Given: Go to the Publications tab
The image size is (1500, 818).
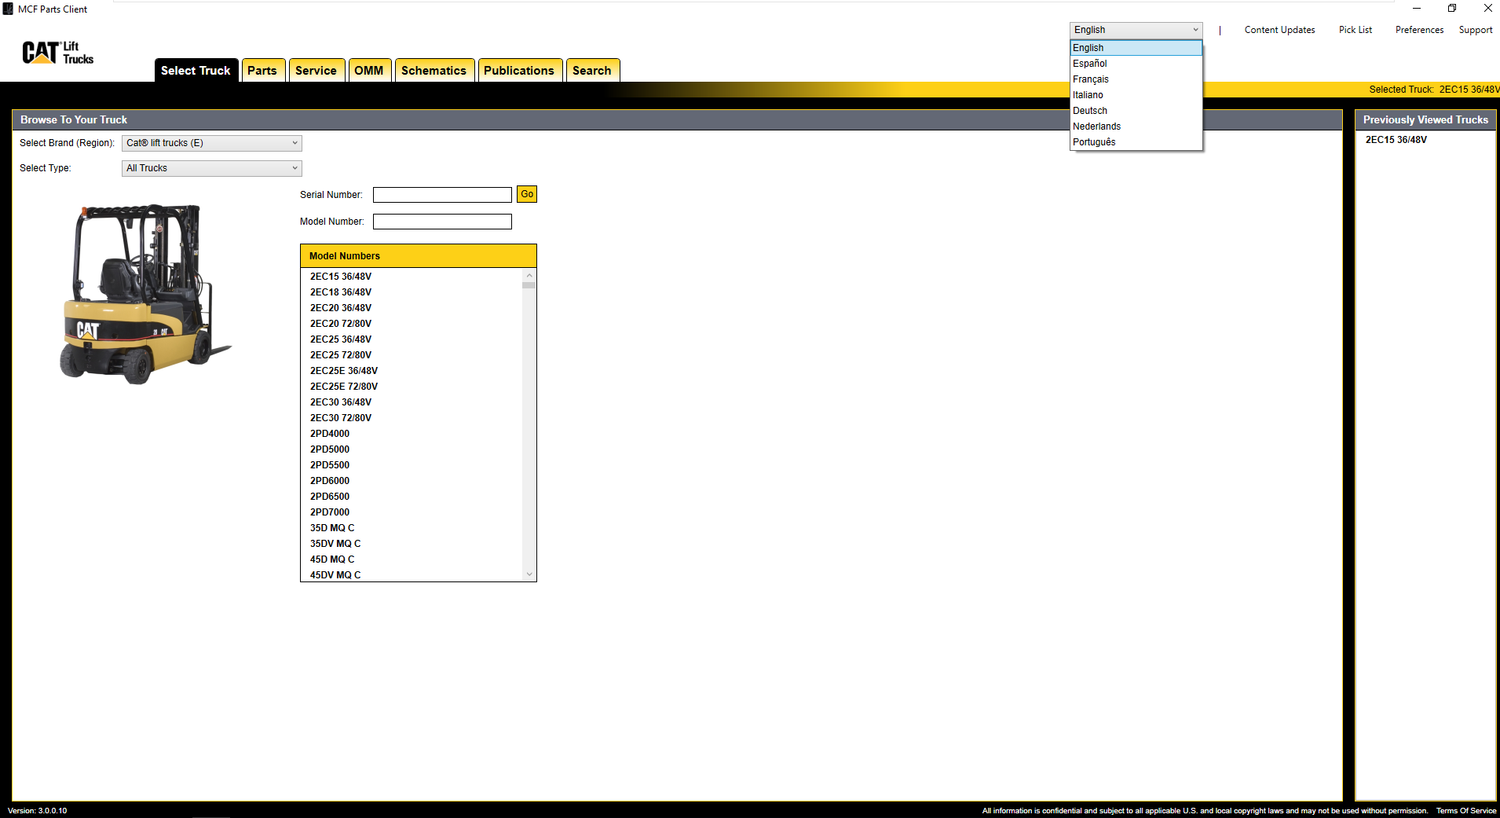Looking at the screenshot, I should coord(518,71).
